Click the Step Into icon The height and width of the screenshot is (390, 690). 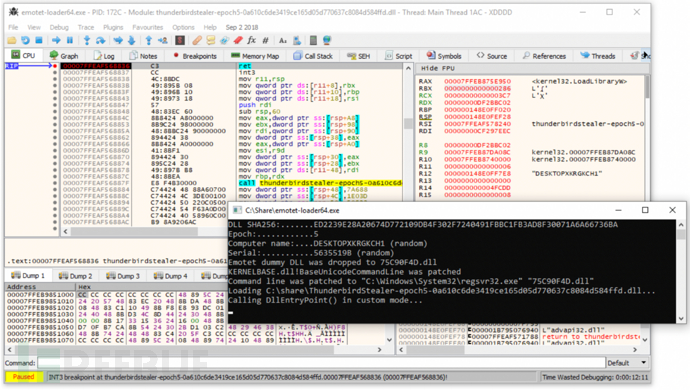(x=87, y=40)
